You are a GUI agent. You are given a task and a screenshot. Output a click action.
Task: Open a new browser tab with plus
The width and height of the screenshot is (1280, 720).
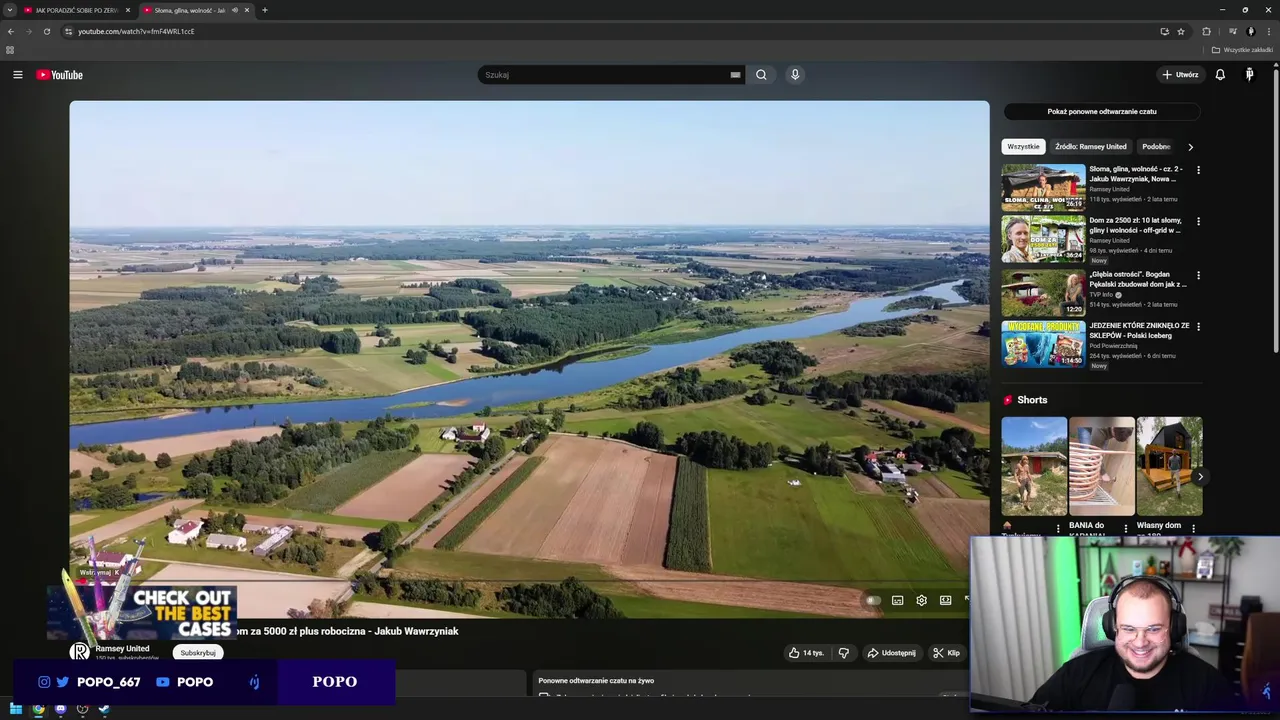(264, 10)
